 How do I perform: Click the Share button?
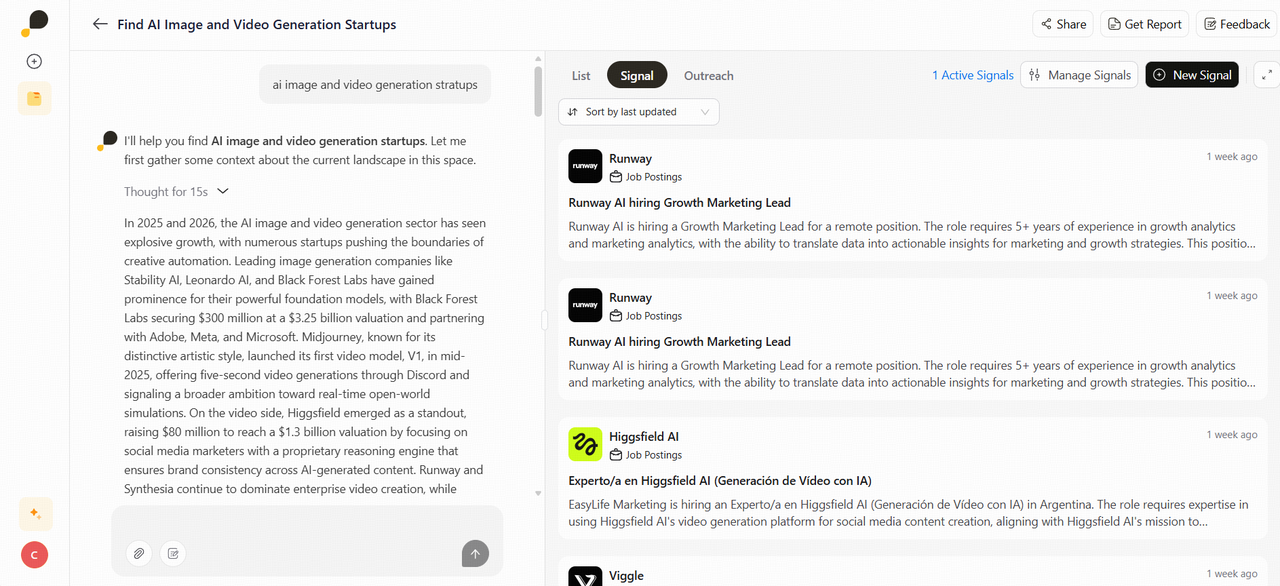pos(1062,24)
